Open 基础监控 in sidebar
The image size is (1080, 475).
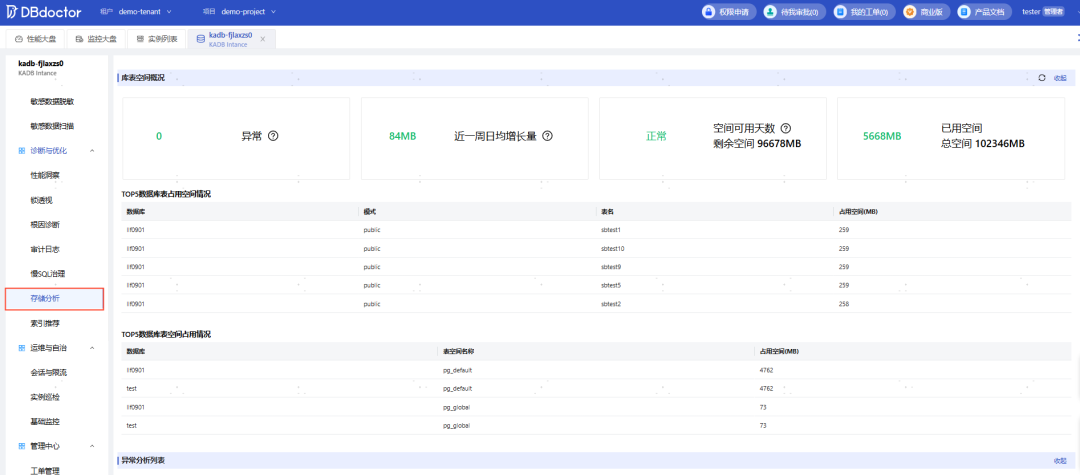45,421
